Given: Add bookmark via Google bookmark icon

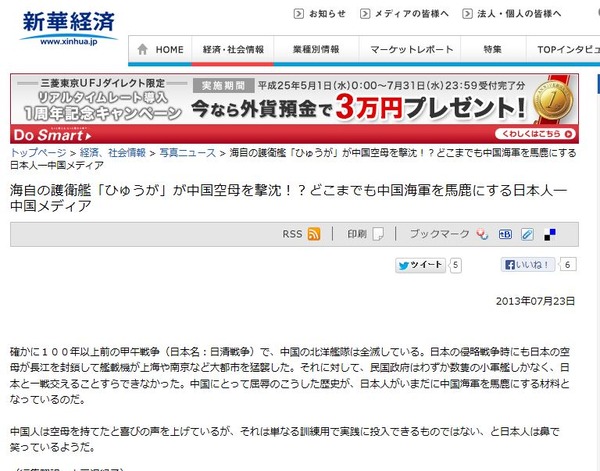Looking at the screenshot, I should pyautogui.click(x=482, y=234).
